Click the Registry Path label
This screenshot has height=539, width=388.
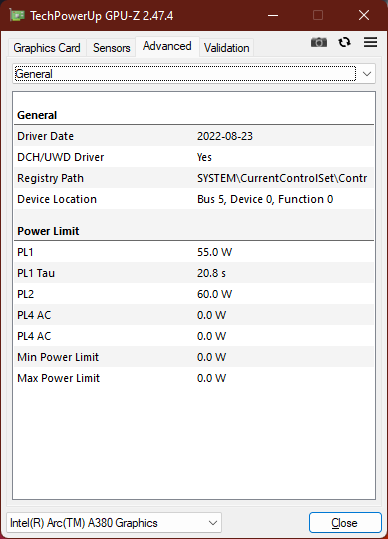pos(51,178)
